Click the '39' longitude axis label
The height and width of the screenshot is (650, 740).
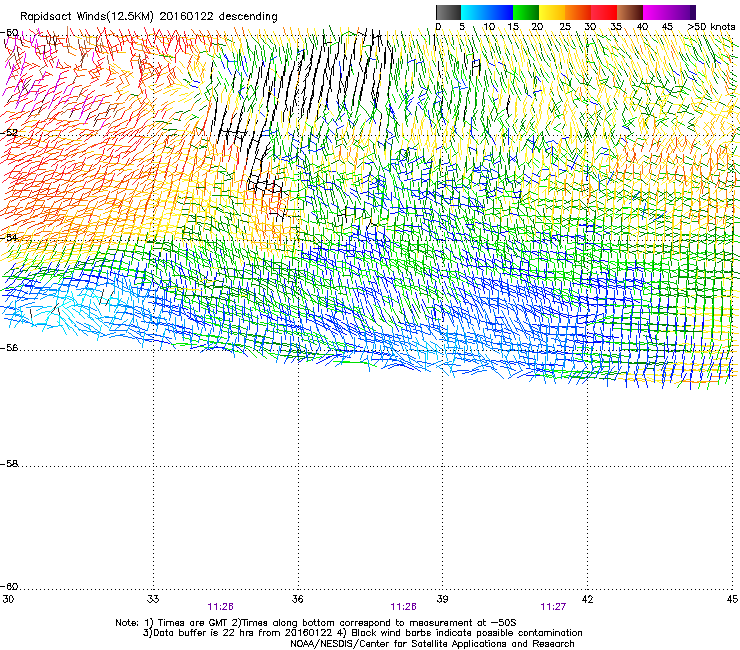(x=442, y=599)
